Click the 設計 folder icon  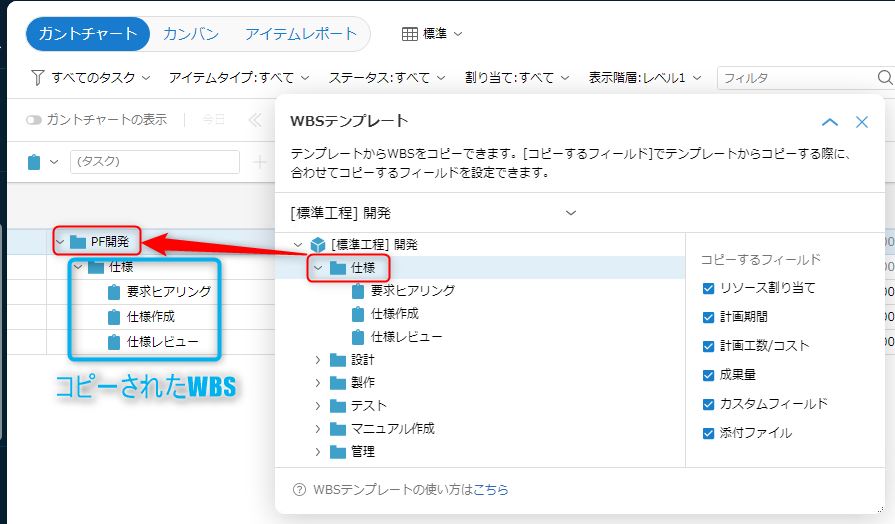click(x=338, y=360)
